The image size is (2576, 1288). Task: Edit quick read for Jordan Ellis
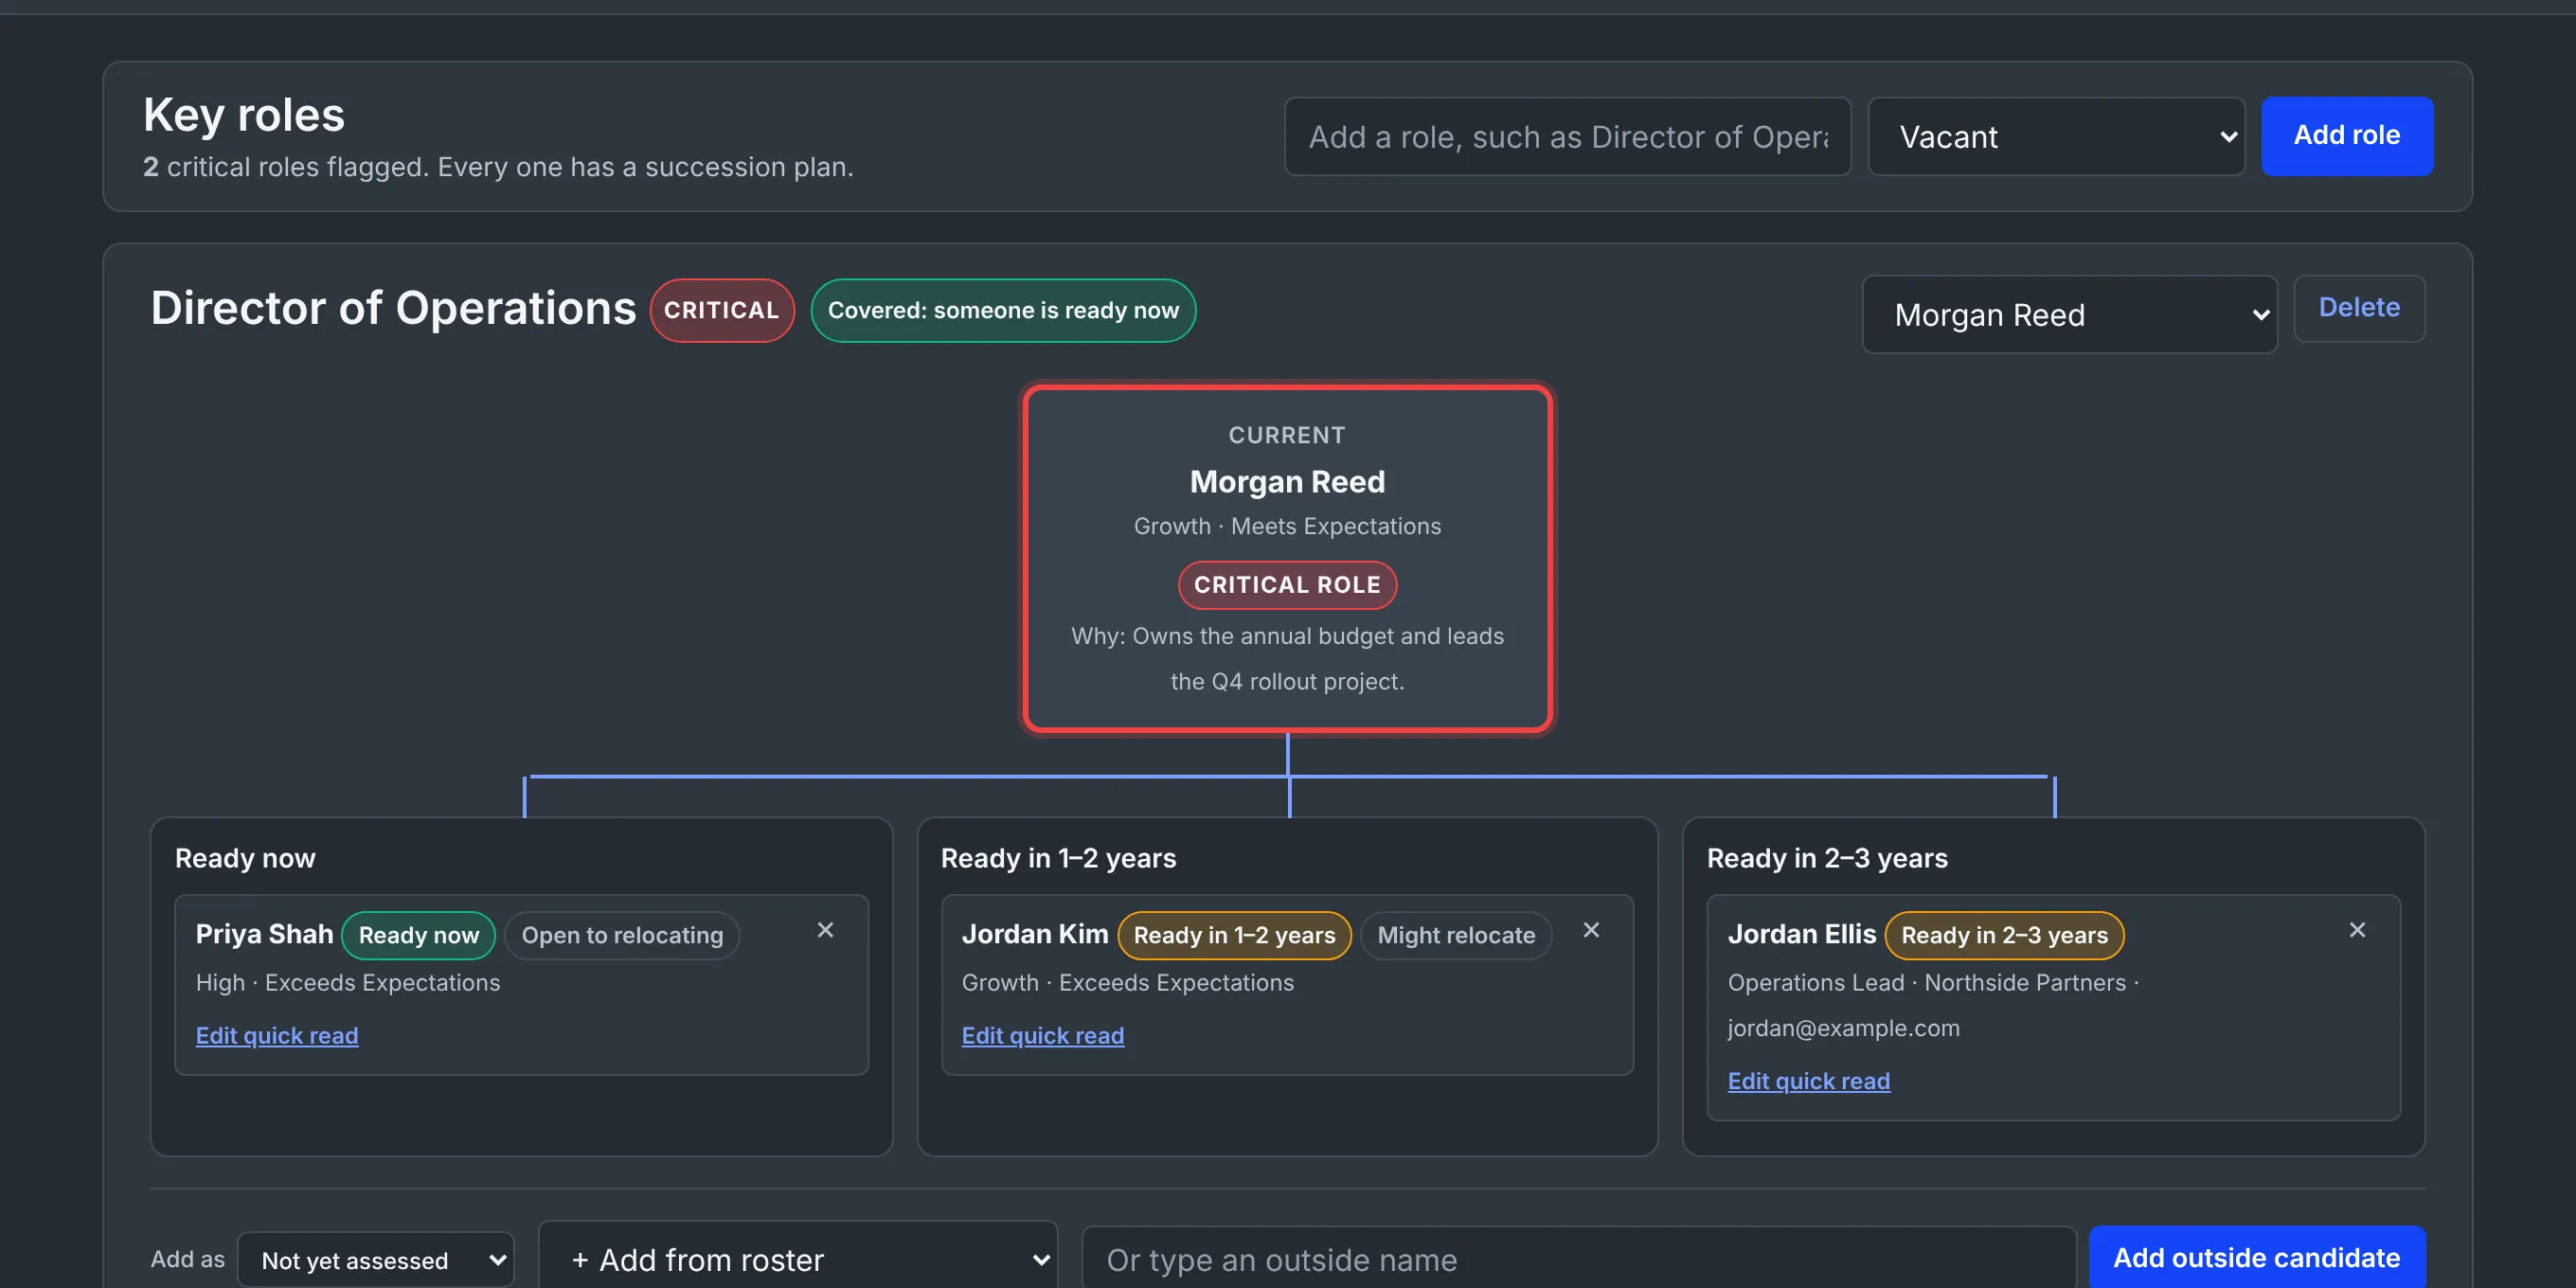click(1809, 1081)
